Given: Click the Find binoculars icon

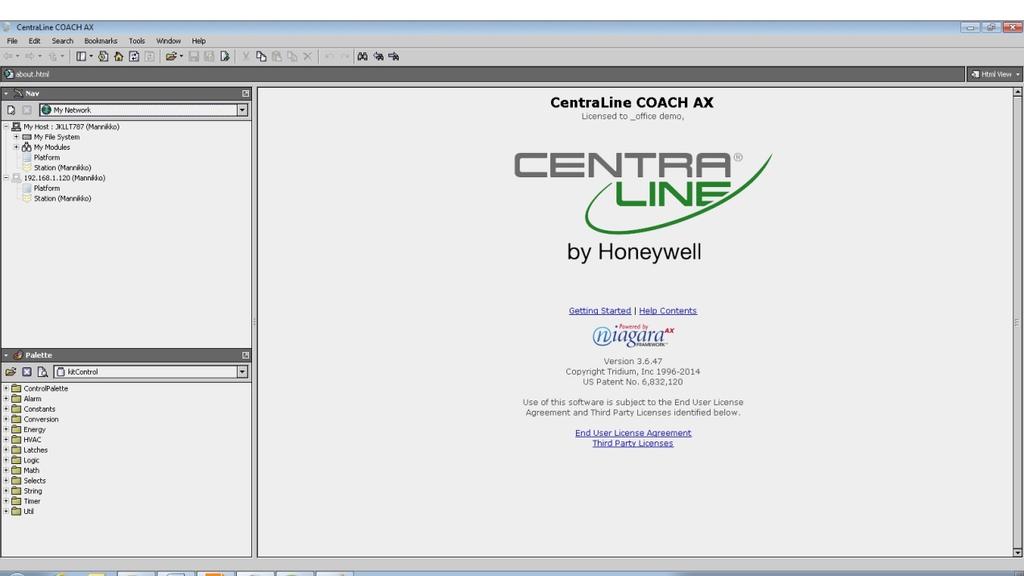Looking at the screenshot, I should (362, 57).
